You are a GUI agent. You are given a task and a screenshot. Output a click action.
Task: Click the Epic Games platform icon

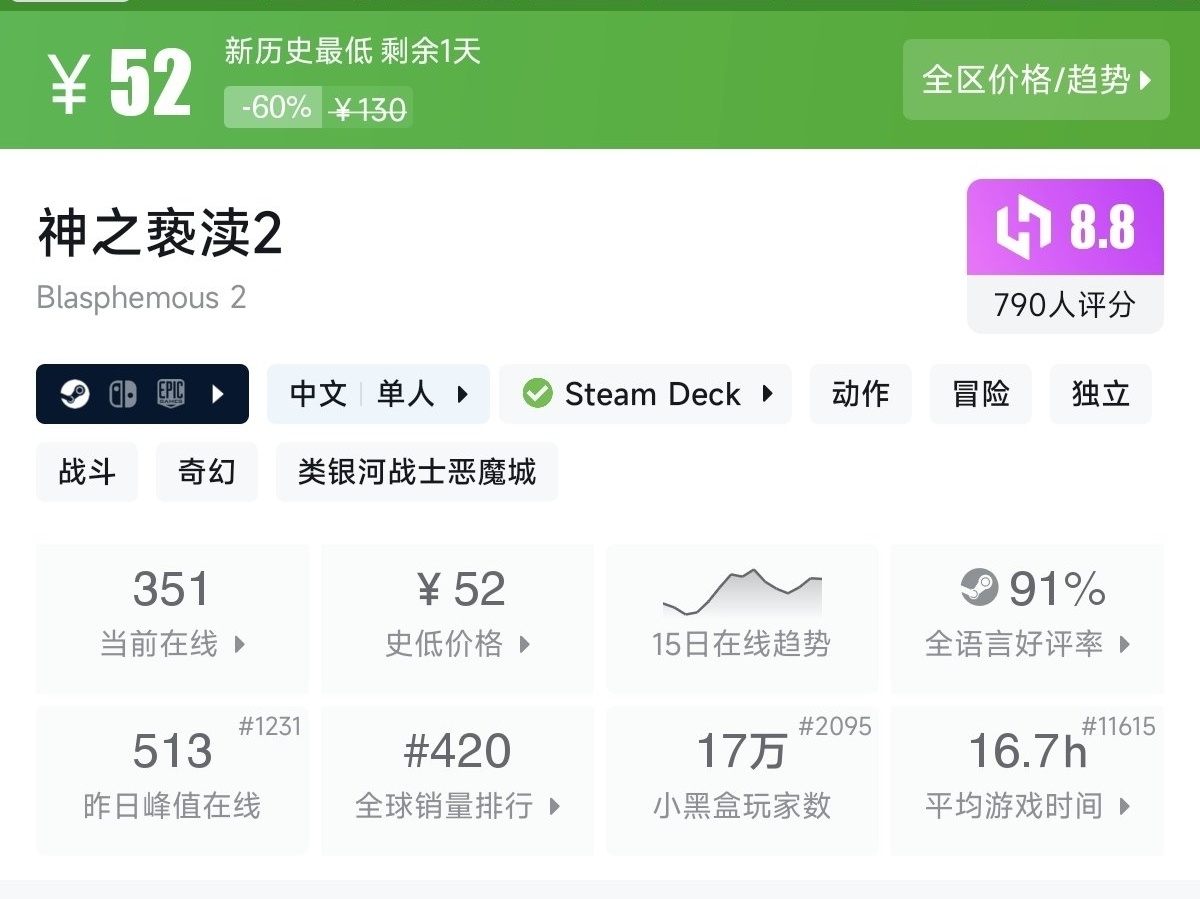coord(171,394)
